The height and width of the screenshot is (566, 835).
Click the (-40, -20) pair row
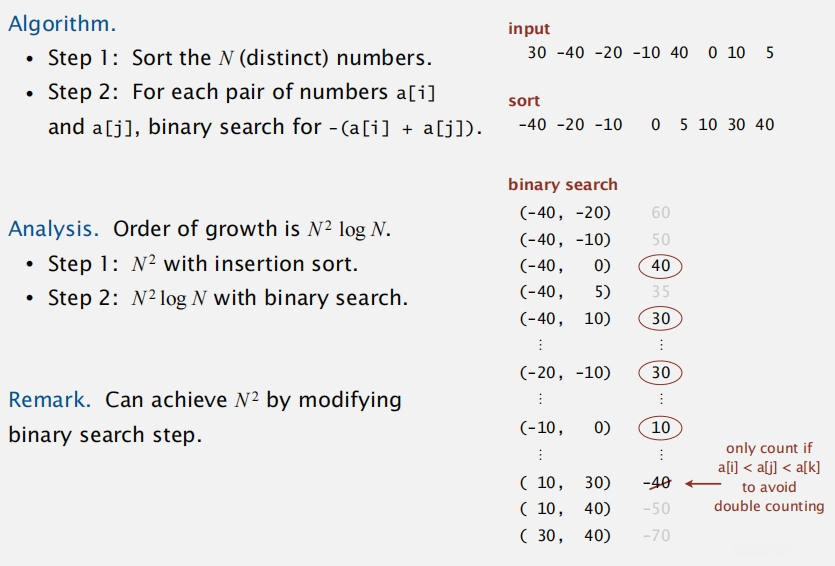tap(565, 212)
